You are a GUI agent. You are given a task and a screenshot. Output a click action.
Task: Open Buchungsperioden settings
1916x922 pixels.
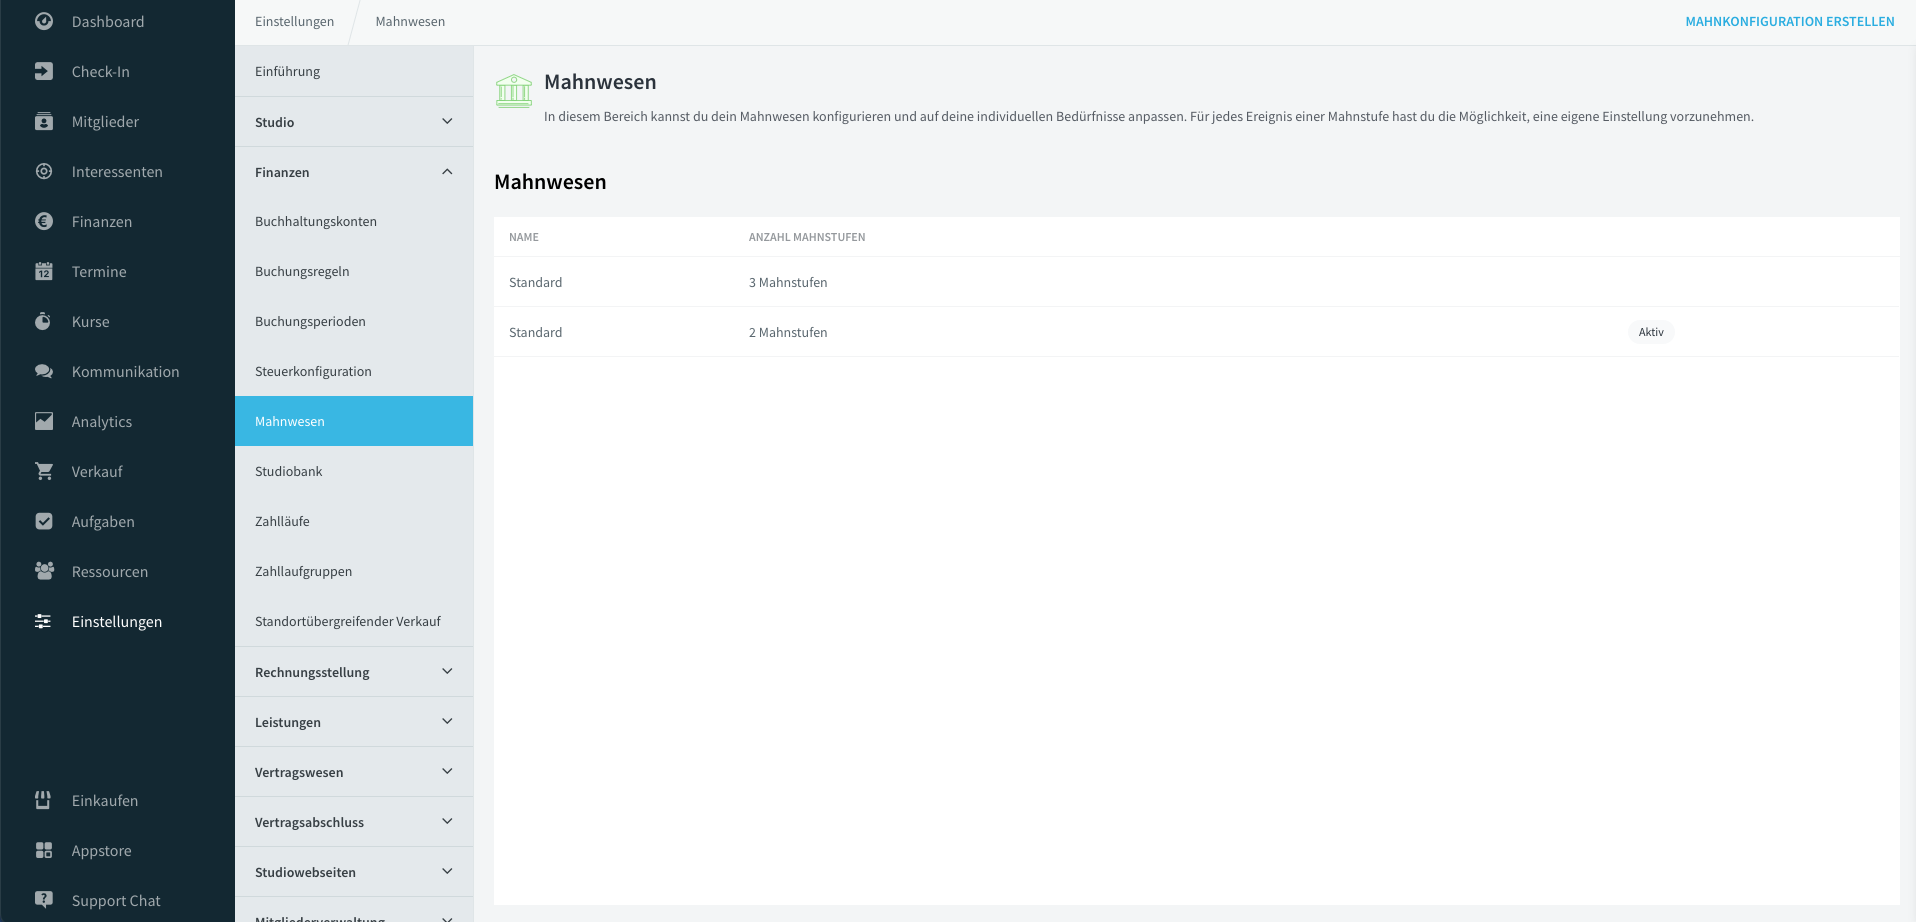click(354, 321)
